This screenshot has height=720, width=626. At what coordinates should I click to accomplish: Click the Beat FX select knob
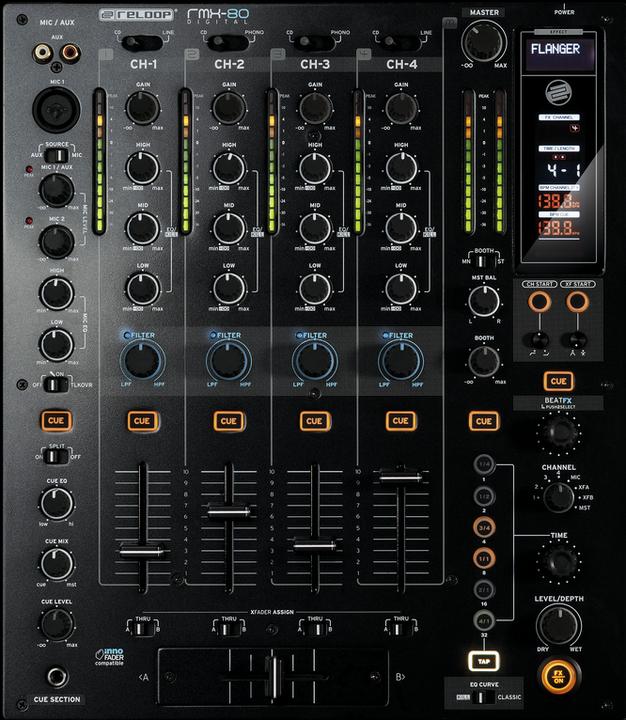pos(558,432)
